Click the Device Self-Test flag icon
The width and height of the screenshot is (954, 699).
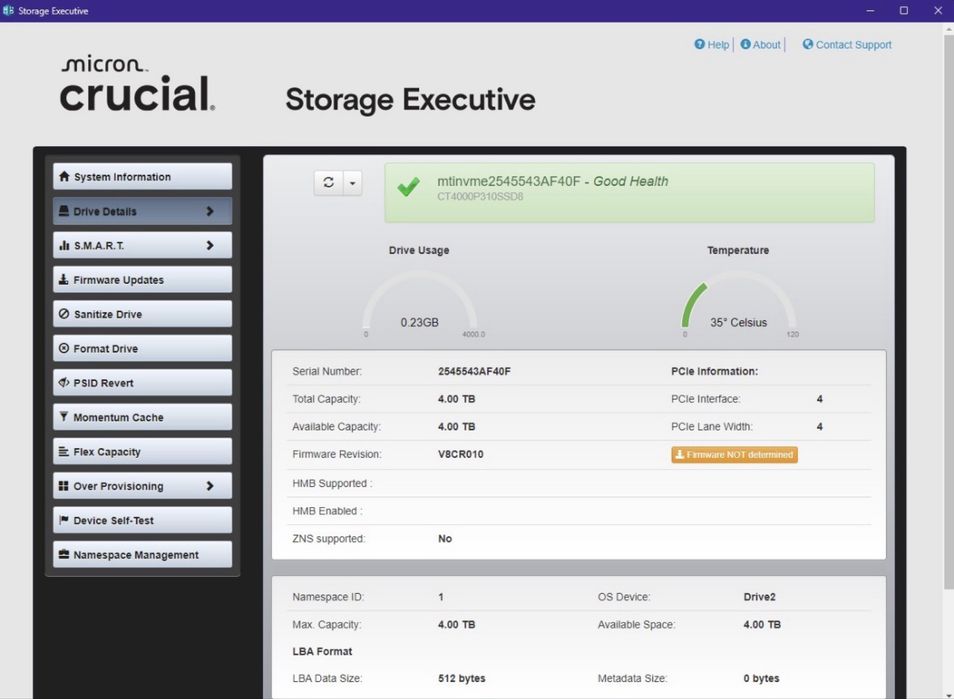coord(63,520)
